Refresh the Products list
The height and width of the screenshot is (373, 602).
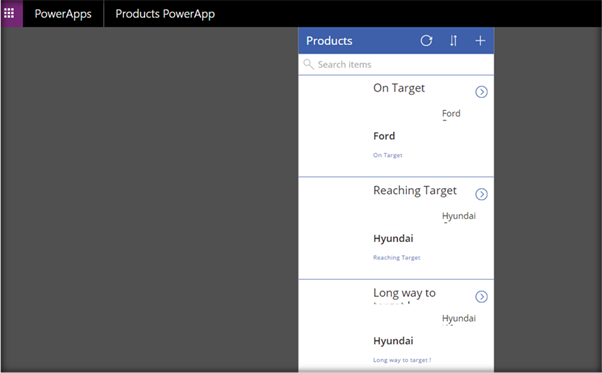point(426,41)
